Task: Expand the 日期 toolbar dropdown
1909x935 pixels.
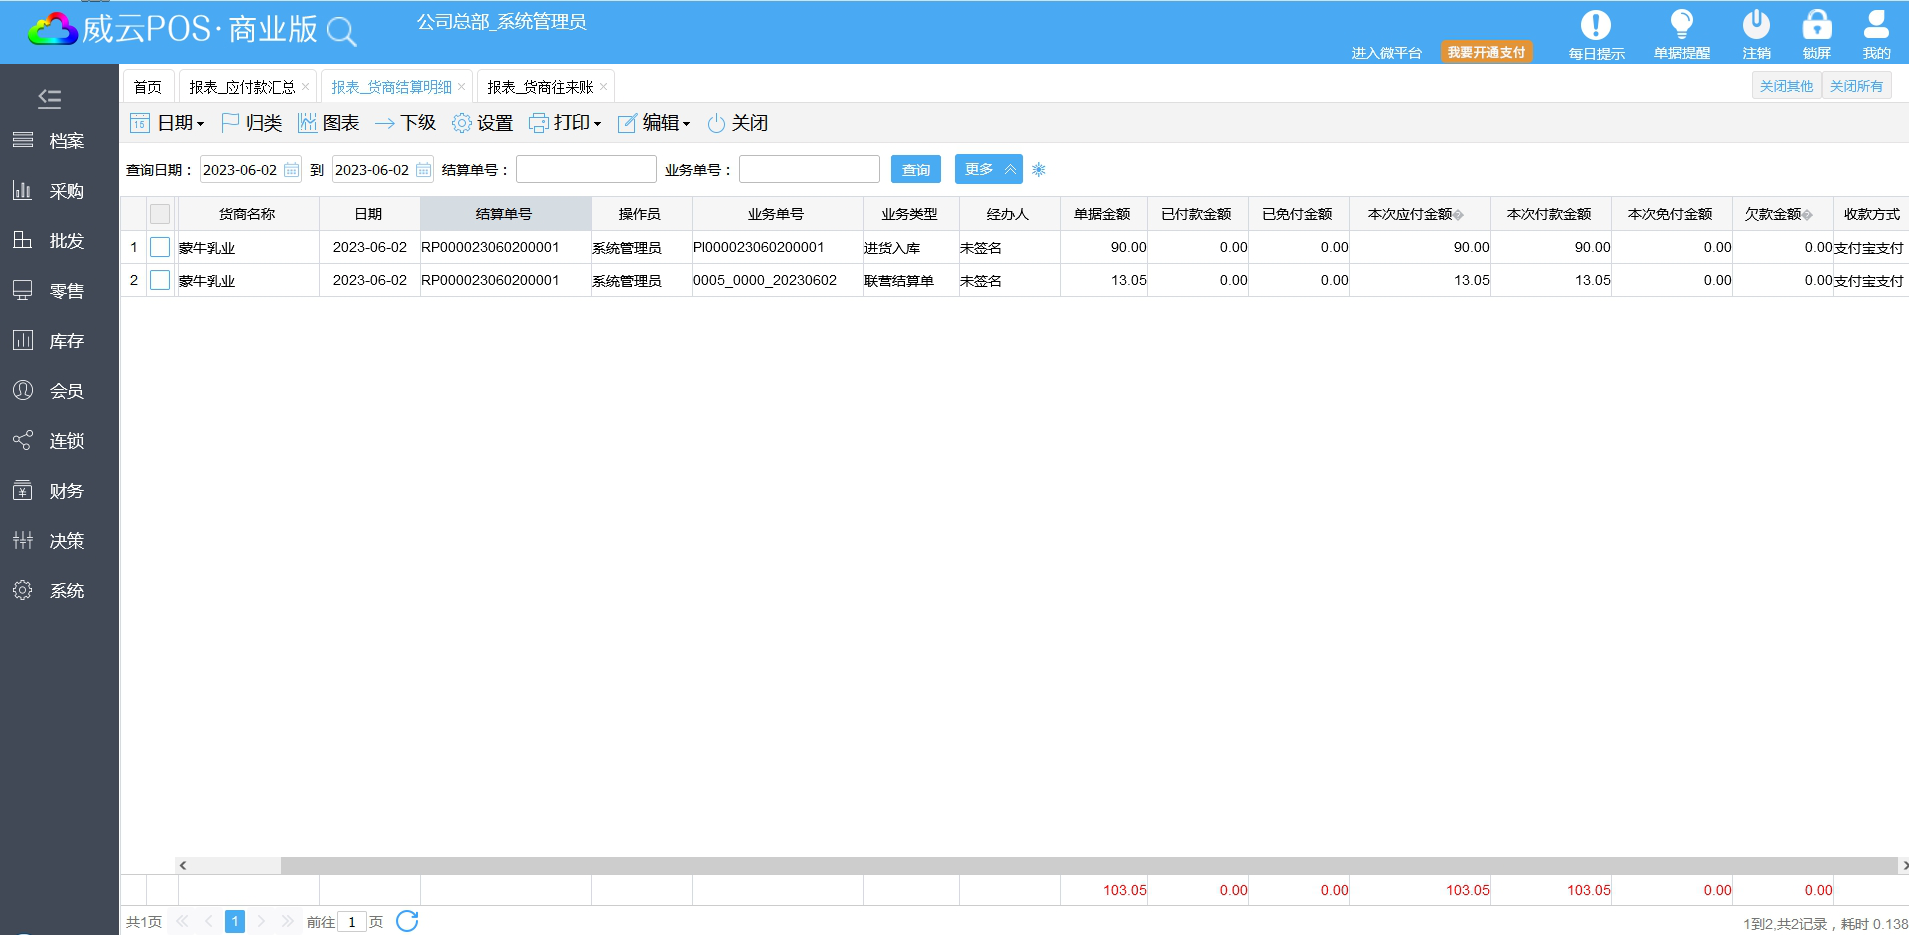Action: (167, 123)
